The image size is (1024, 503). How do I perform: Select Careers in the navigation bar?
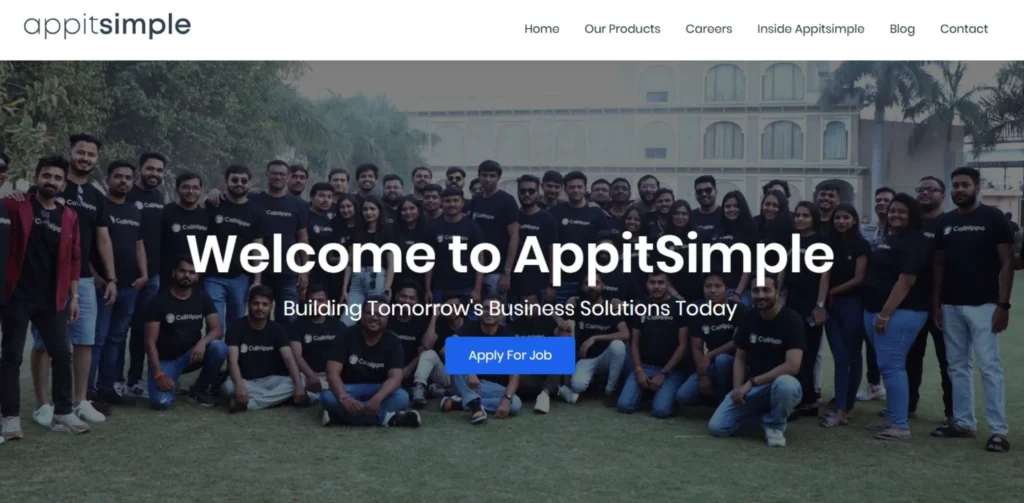[x=709, y=29]
